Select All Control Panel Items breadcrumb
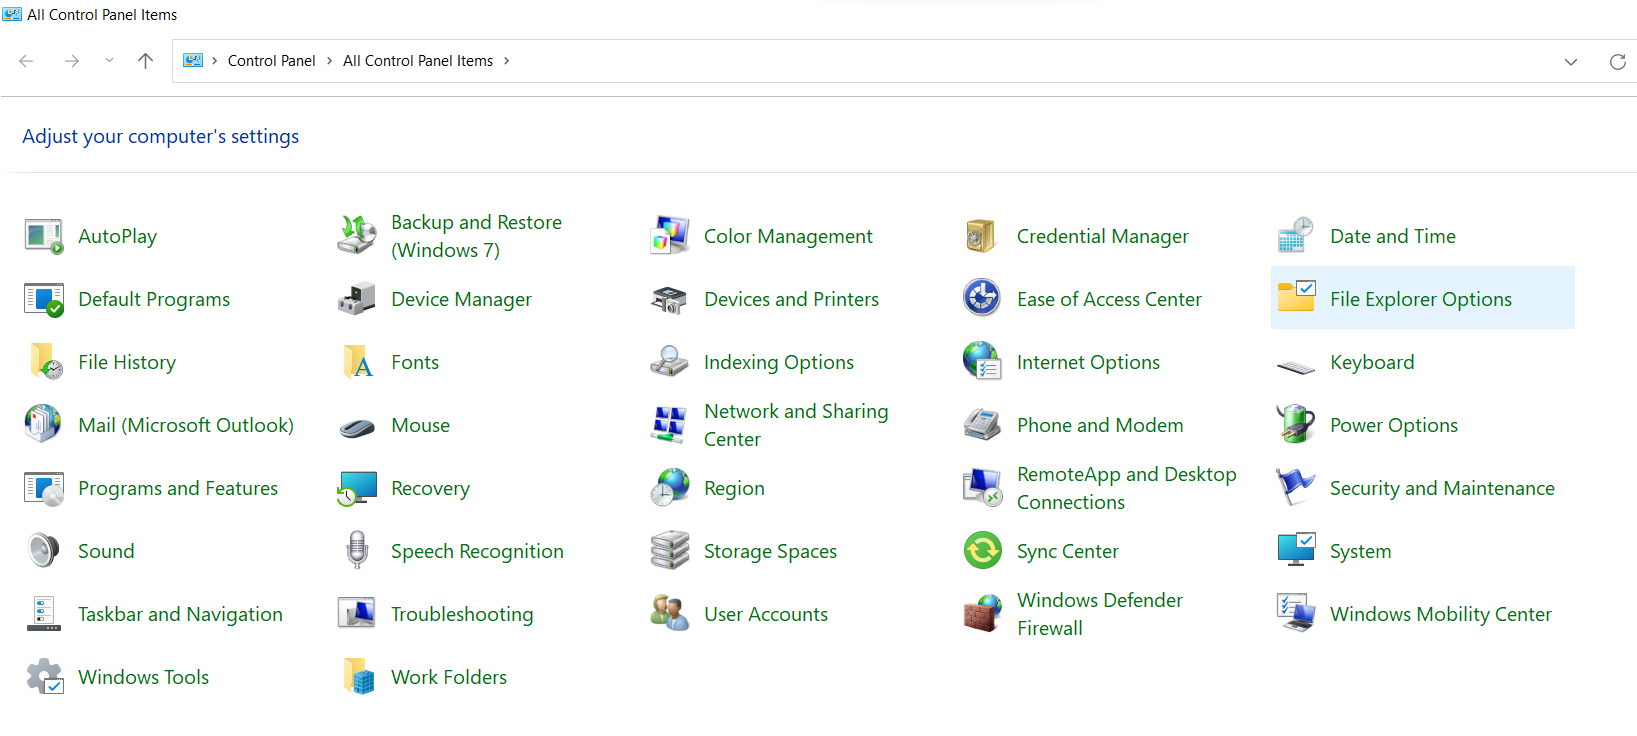Viewport: 1637px width, 736px height. 418,61
